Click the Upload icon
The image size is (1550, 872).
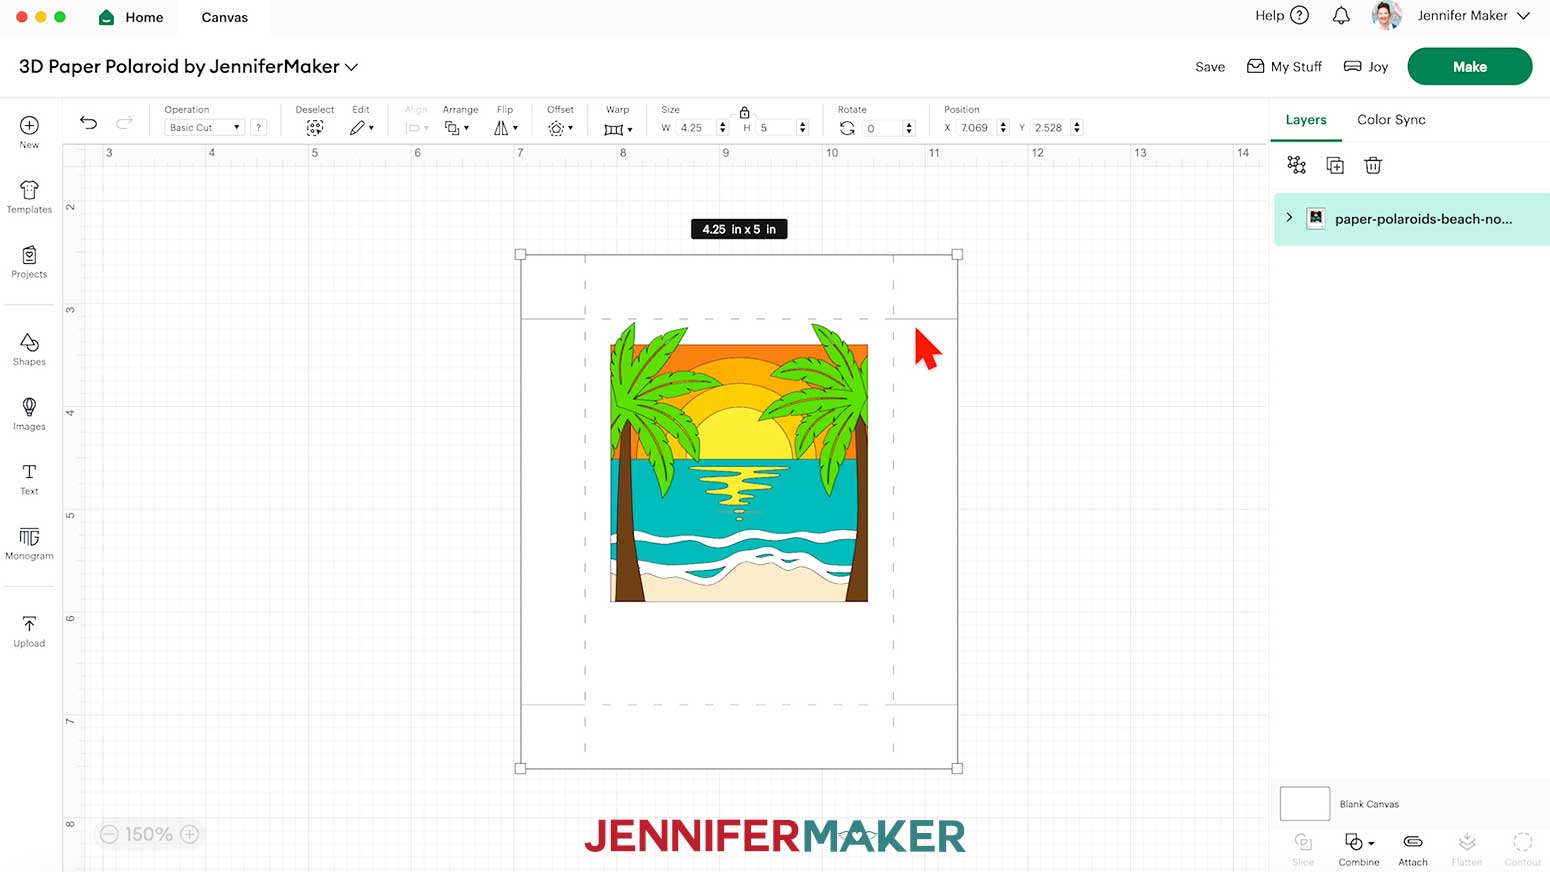[29, 624]
